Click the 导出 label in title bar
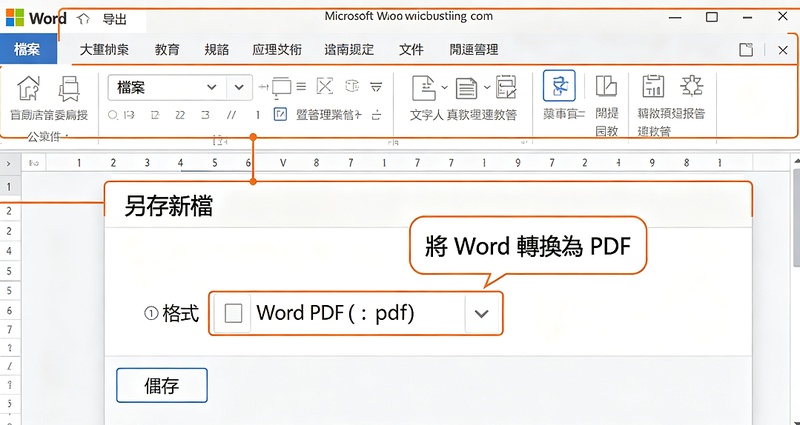This screenshot has width=800, height=425. click(115, 19)
